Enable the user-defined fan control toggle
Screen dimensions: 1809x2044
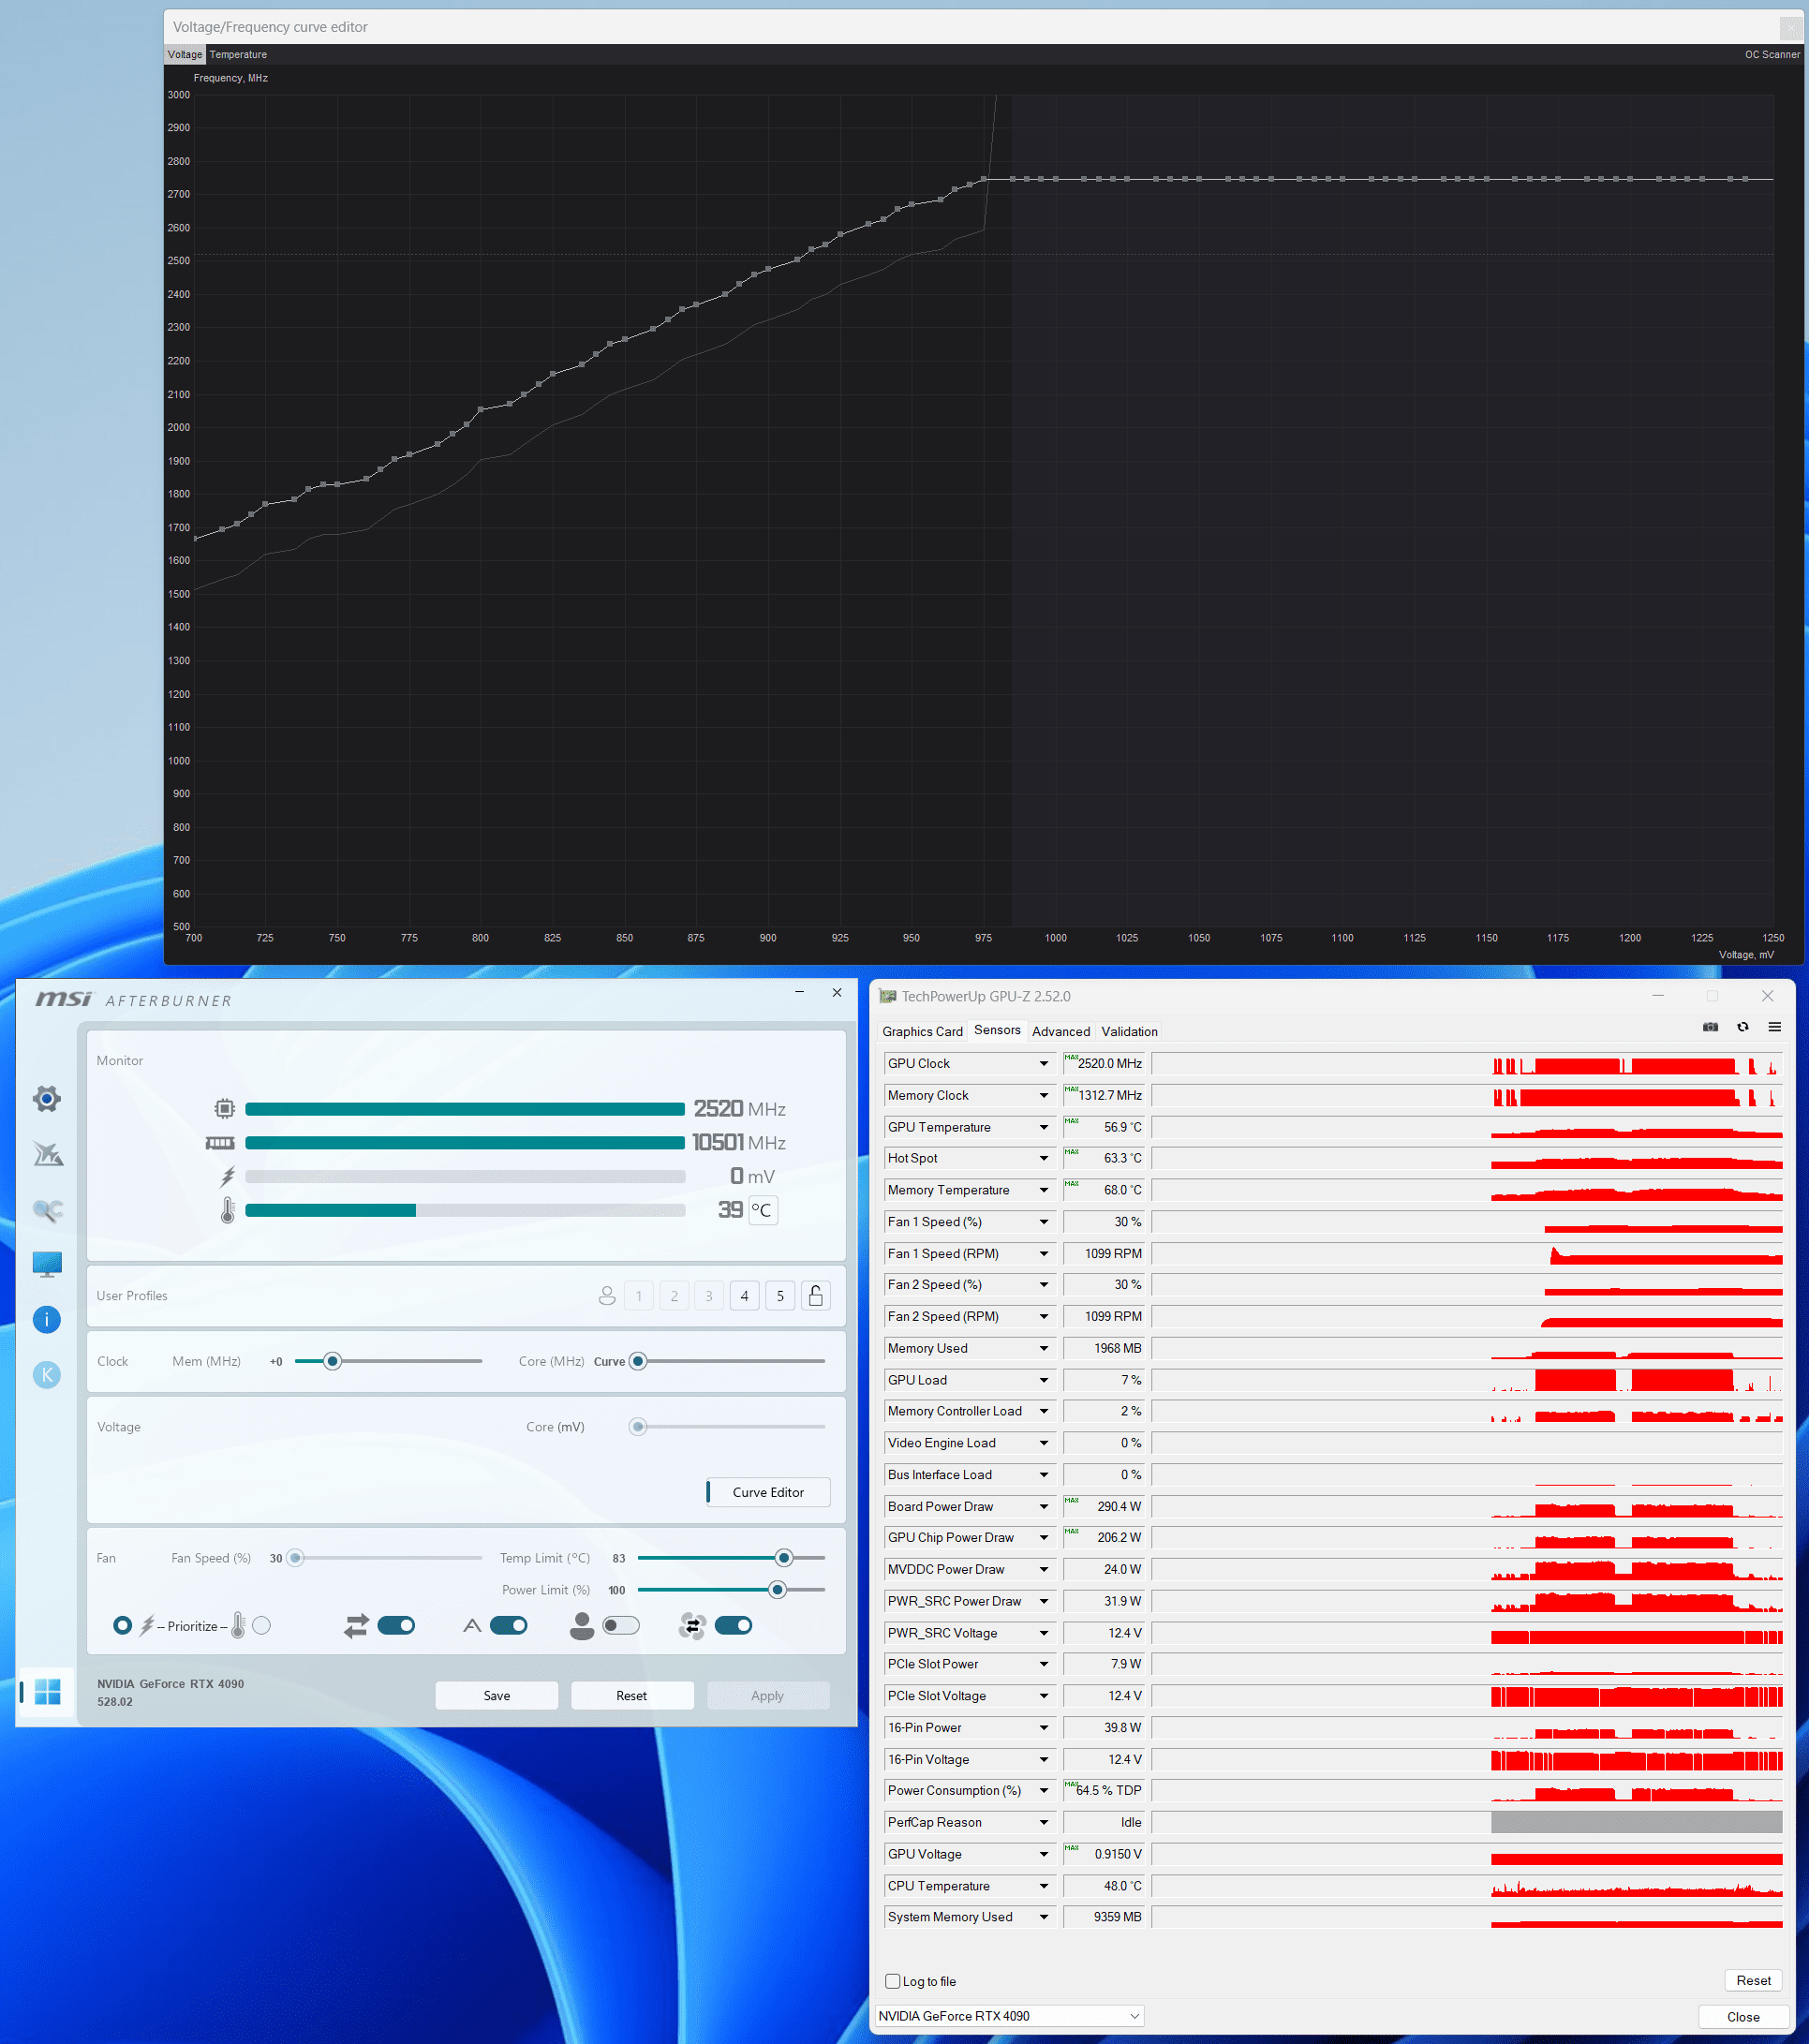click(x=620, y=1625)
